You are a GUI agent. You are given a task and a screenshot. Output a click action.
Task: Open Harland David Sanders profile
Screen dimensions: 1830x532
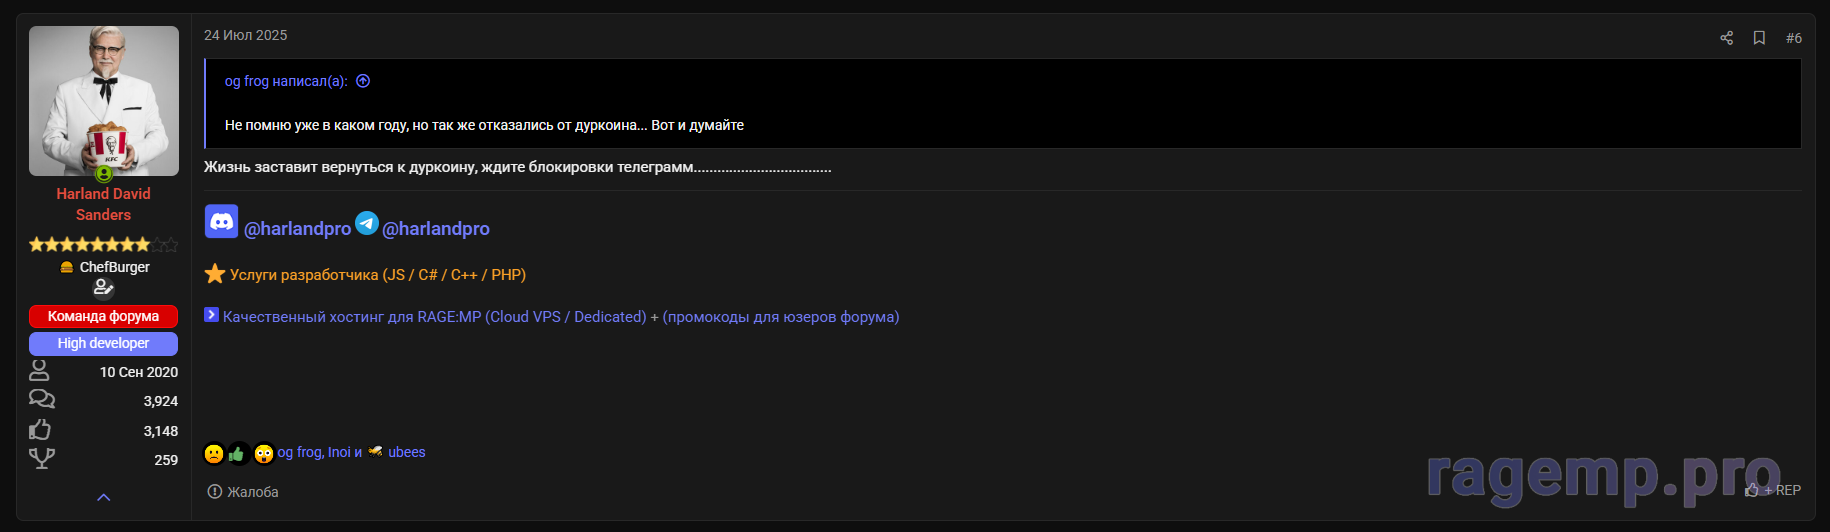(103, 204)
